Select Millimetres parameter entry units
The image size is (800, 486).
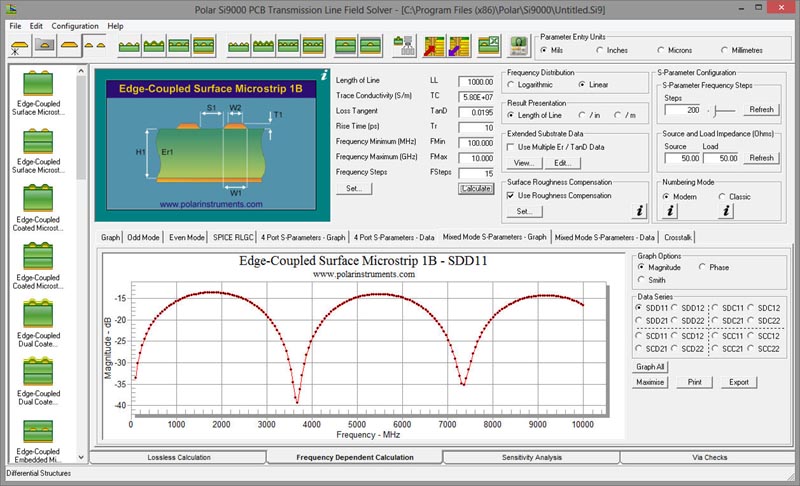coord(742,50)
